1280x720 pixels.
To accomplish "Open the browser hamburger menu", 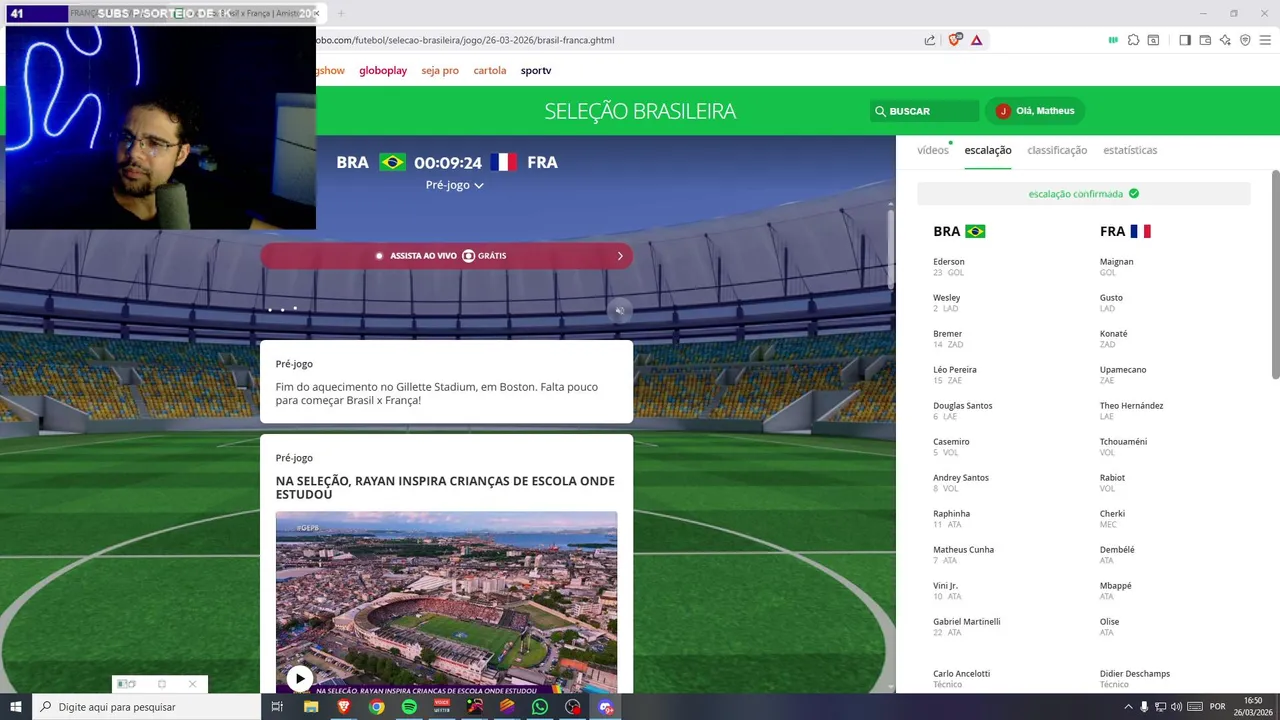I will point(1265,40).
